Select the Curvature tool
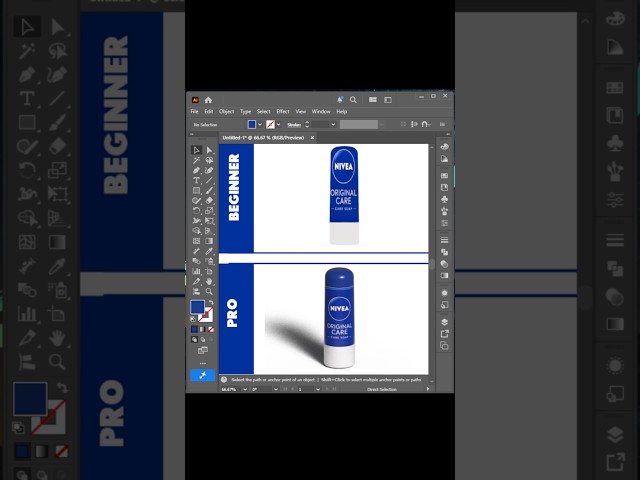Image resolution: width=640 pixels, height=480 pixels. click(x=209, y=170)
